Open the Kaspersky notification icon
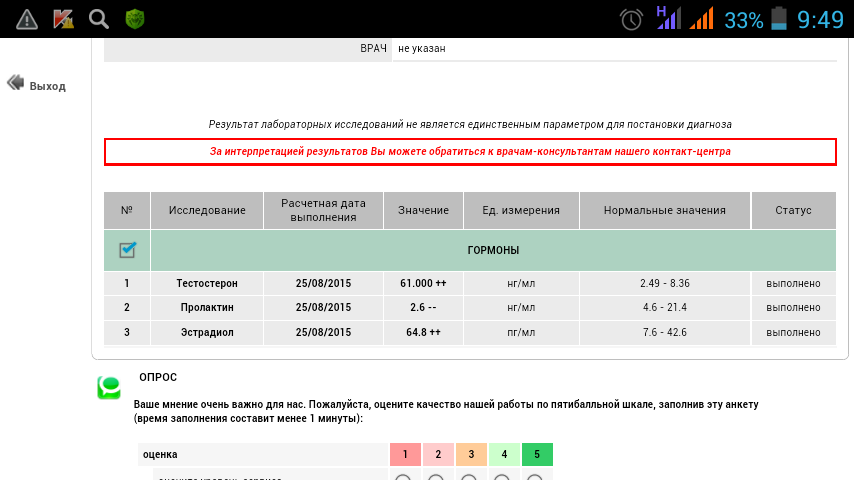This screenshot has height=480, width=854. (x=63, y=19)
